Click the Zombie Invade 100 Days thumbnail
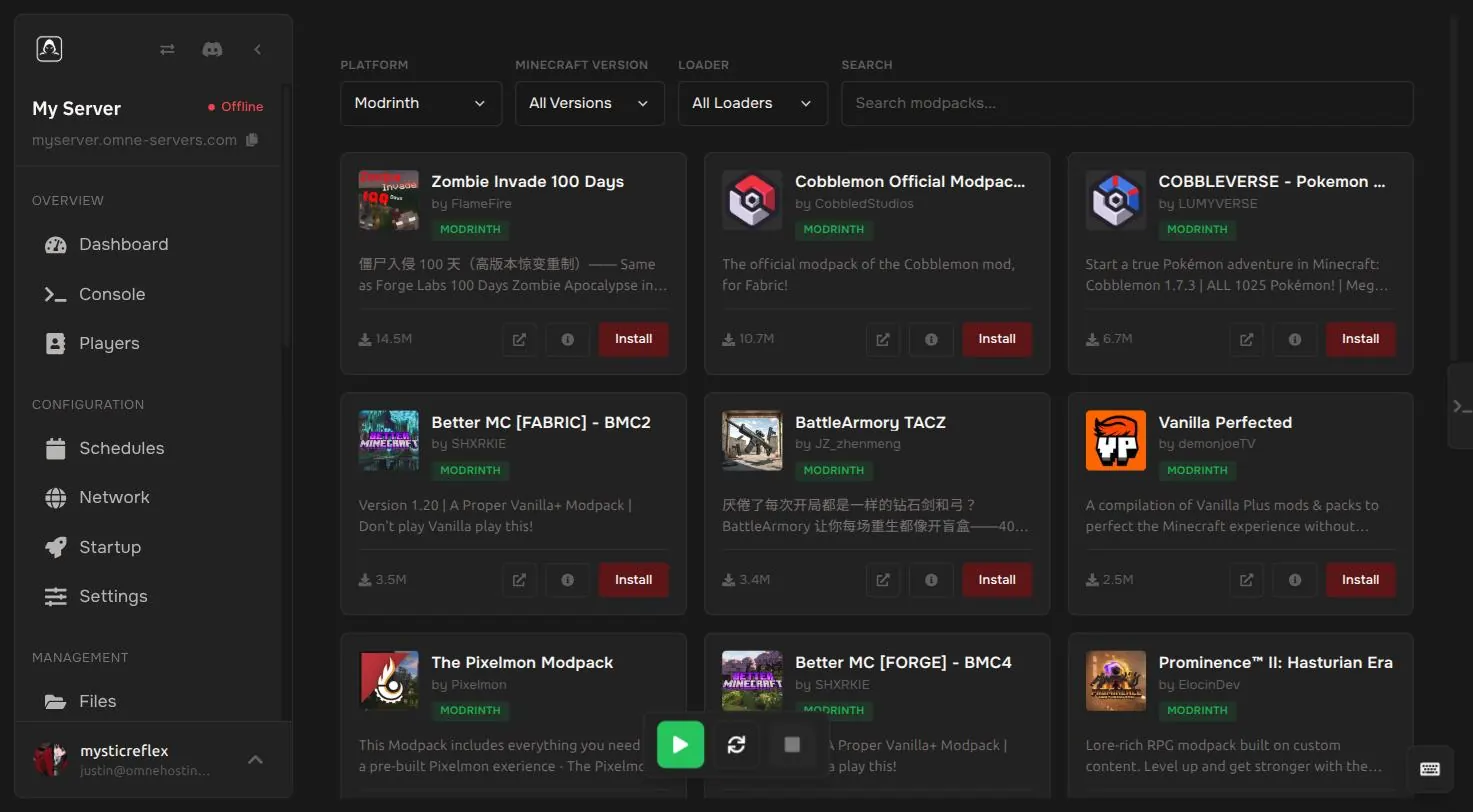 click(389, 200)
